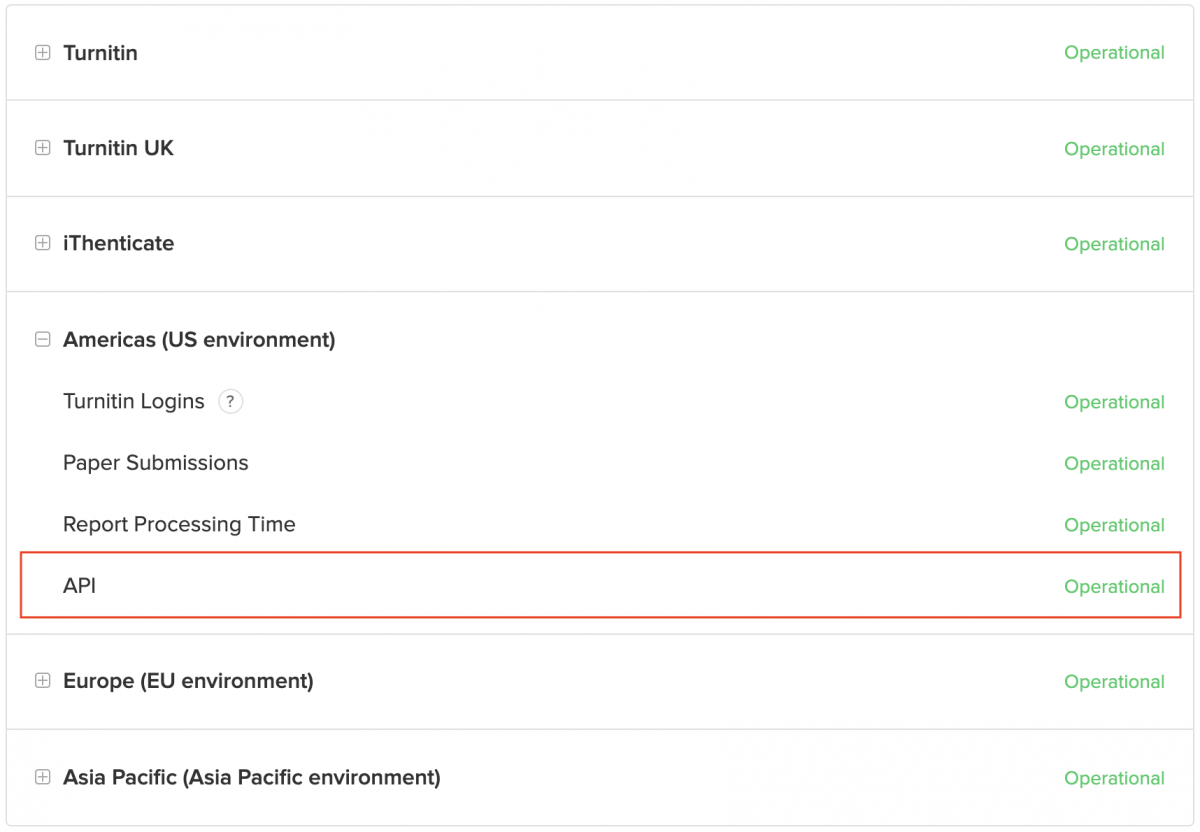Click the Operational status in the API row

coord(1114,587)
